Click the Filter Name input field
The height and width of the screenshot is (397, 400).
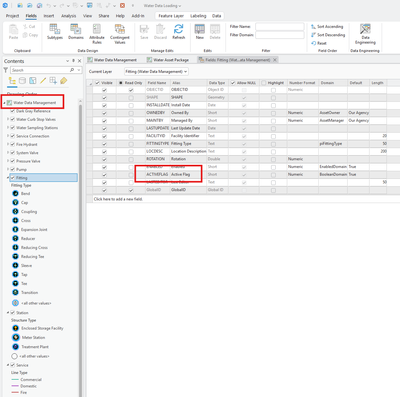[280, 26]
